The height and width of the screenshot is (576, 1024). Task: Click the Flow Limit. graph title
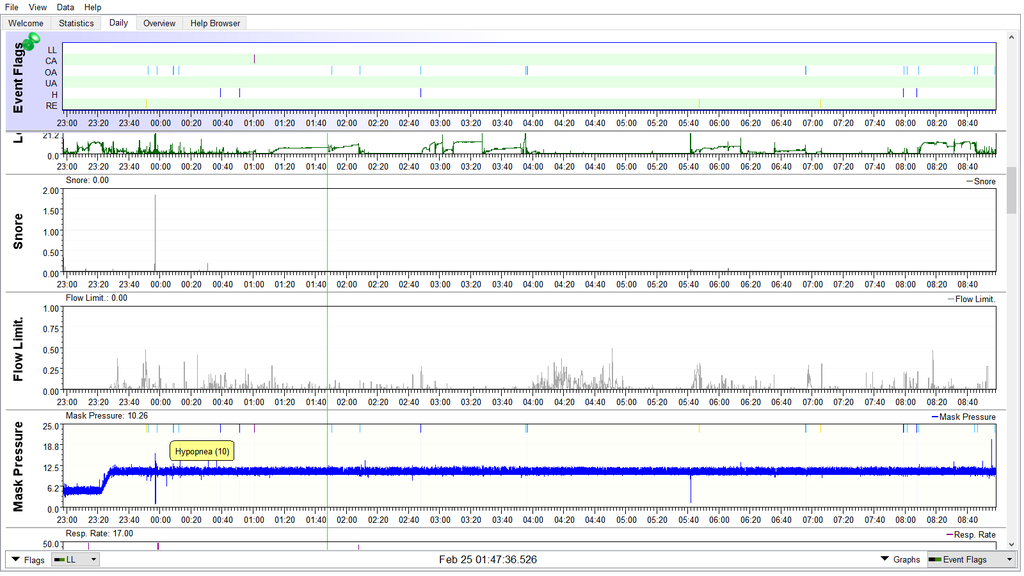coord(18,349)
